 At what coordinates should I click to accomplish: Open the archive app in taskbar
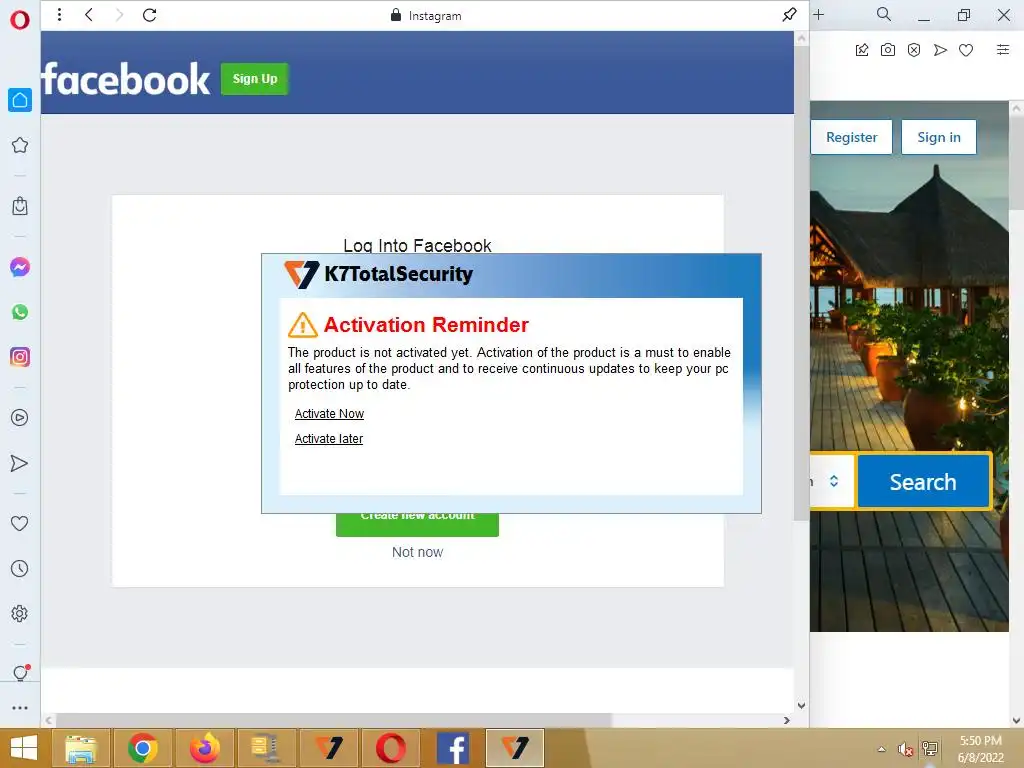point(266,748)
